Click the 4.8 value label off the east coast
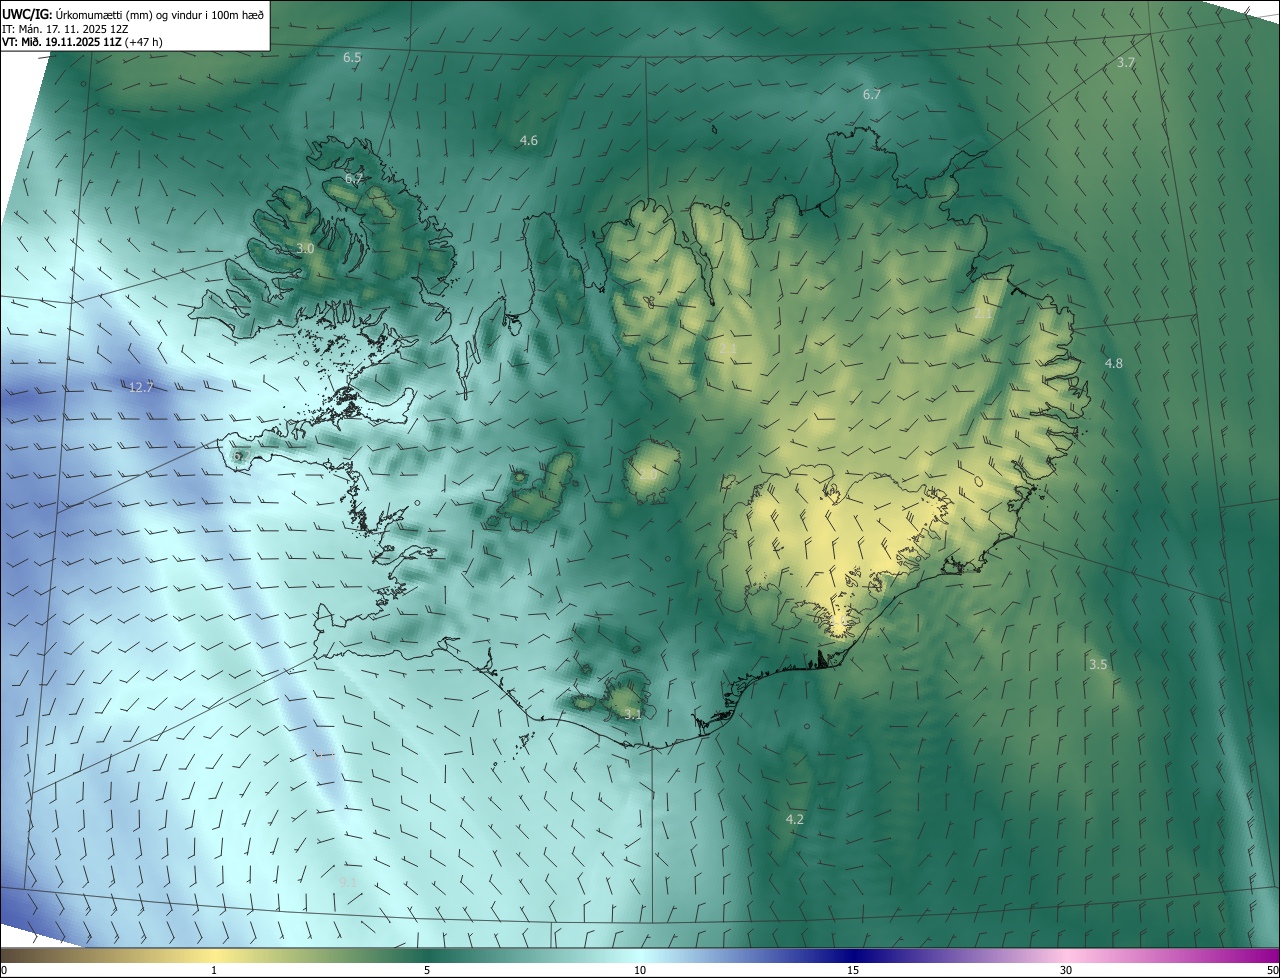The image size is (1280, 978). click(1114, 364)
